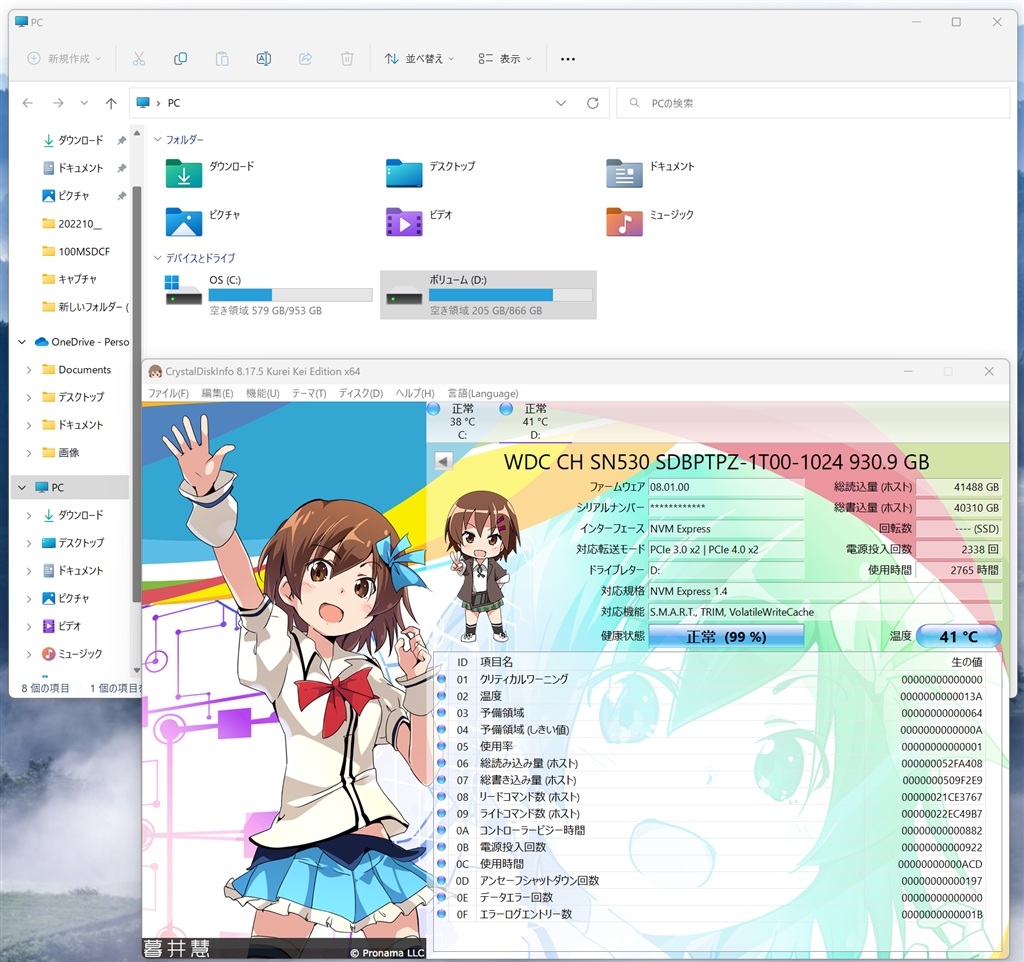
Task: Click the Explorer address bar PC path
Action: (174, 103)
